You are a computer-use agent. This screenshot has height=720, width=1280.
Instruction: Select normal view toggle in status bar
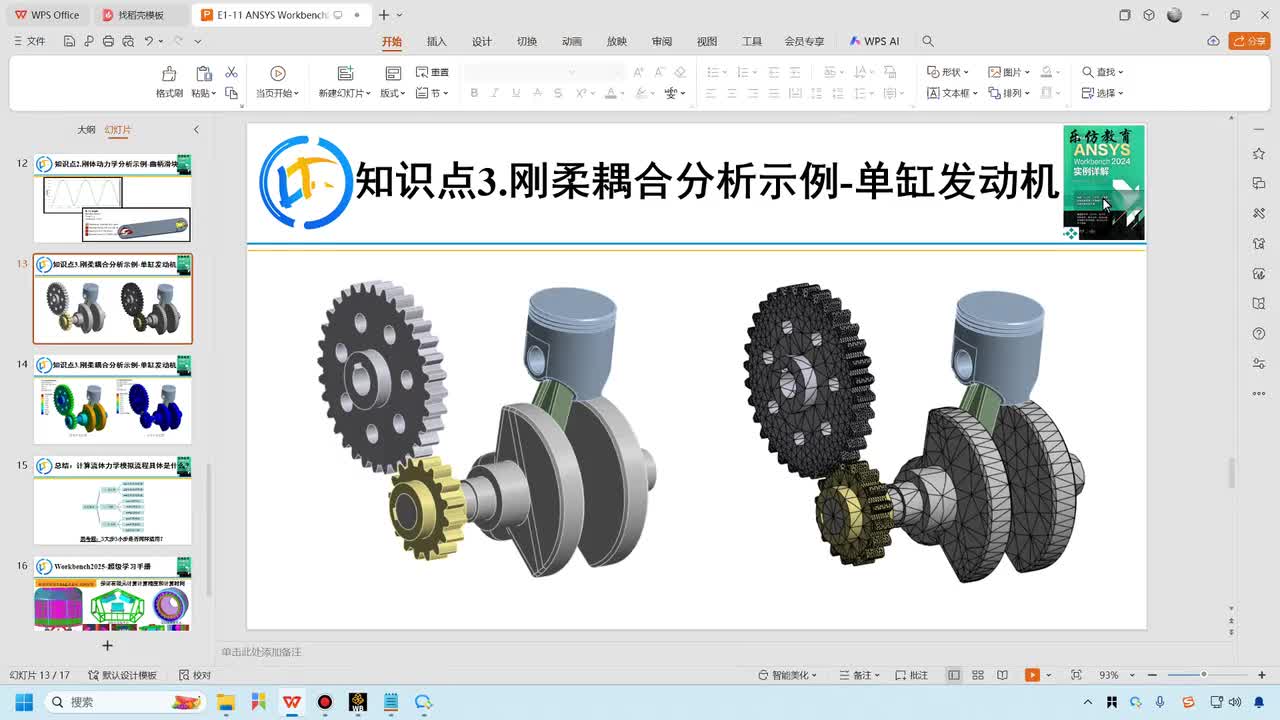pyautogui.click(x=954, y=675)
